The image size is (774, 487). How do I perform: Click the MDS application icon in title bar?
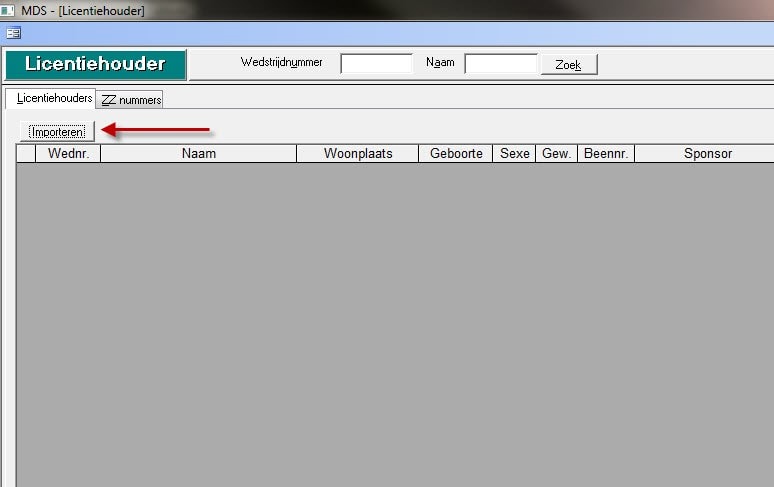click(10, 10)
